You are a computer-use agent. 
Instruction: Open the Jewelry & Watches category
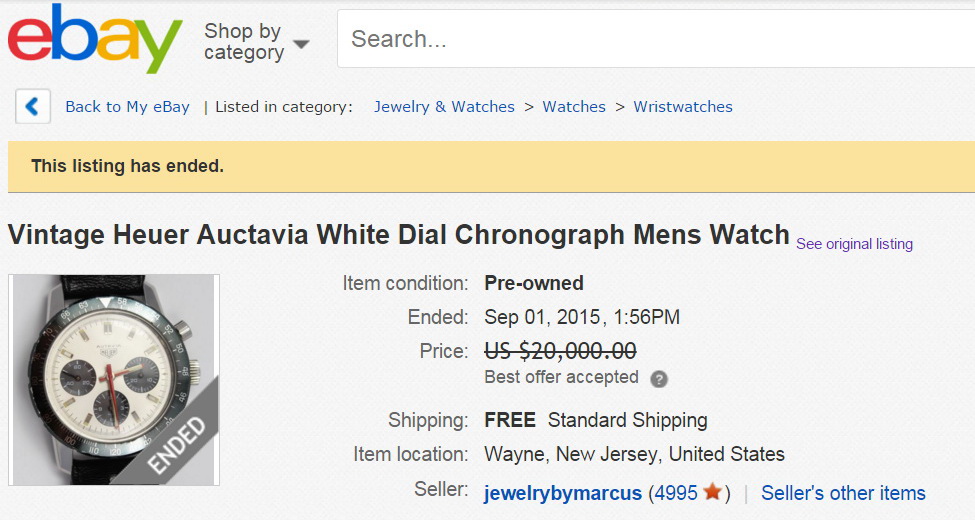(444, 107)
